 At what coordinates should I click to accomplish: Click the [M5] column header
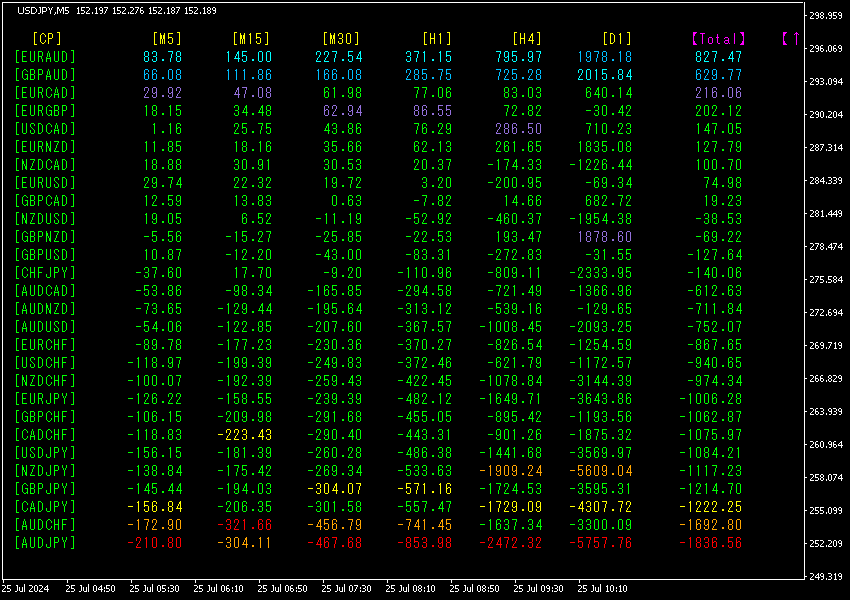point(167,38)
